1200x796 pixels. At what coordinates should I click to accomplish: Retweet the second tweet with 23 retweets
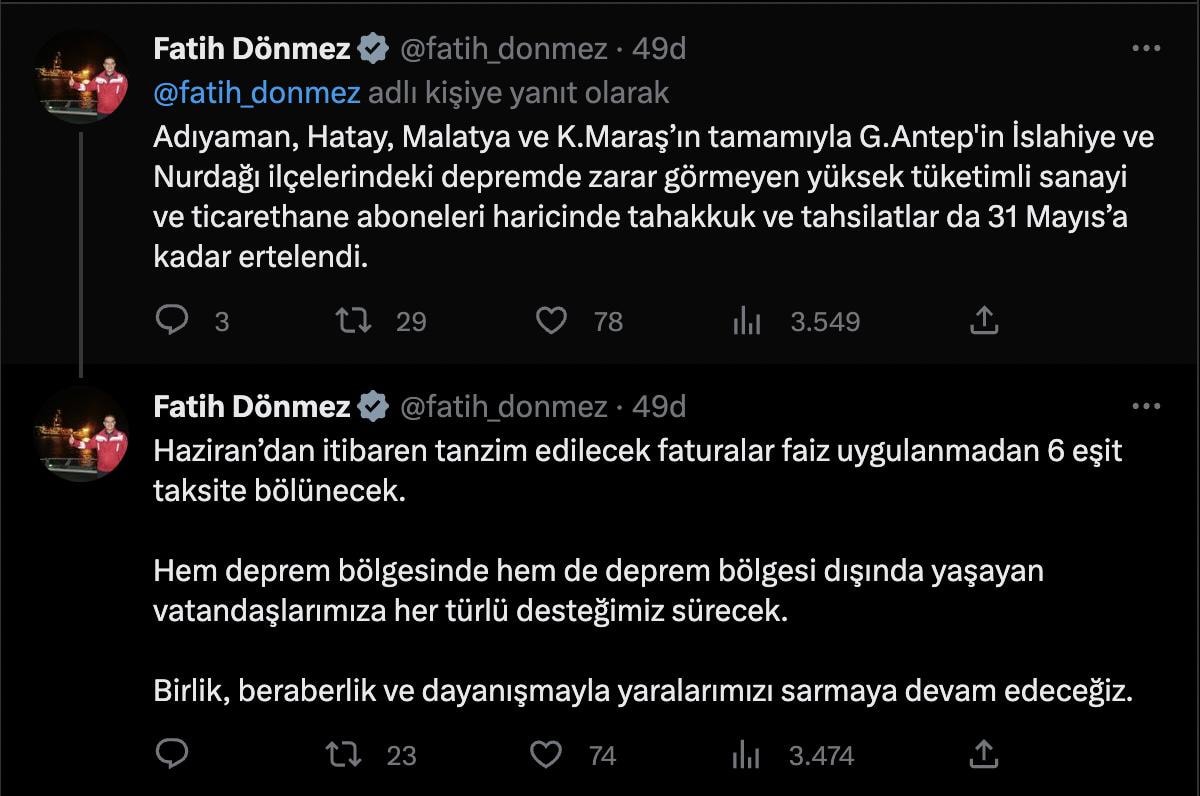point(345,754)
